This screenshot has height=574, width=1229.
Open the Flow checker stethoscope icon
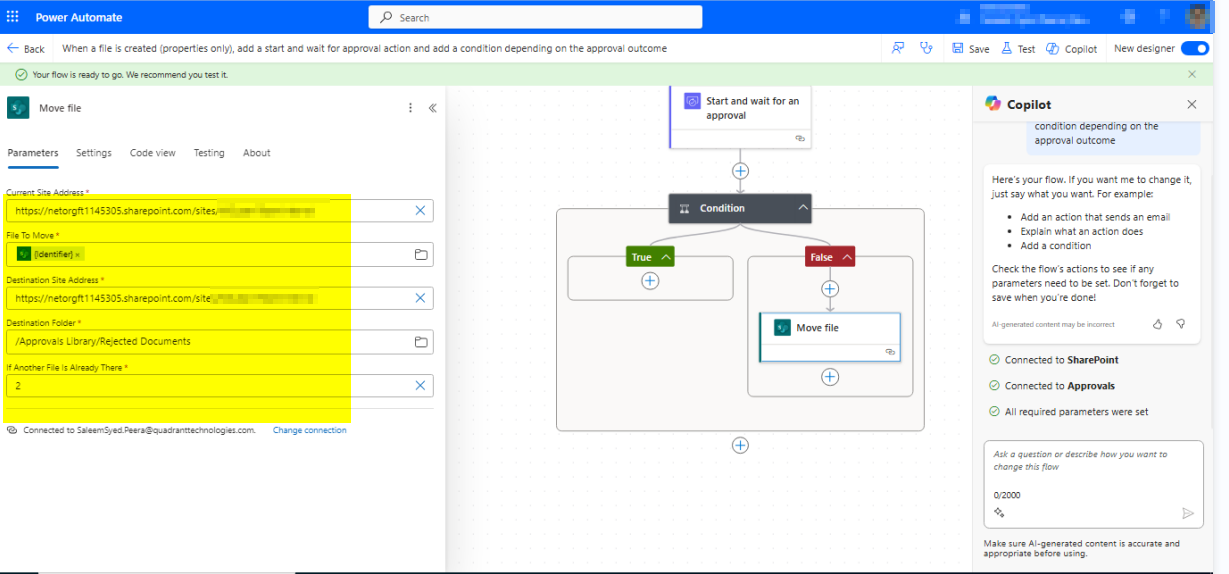click(x=926, y=48)
